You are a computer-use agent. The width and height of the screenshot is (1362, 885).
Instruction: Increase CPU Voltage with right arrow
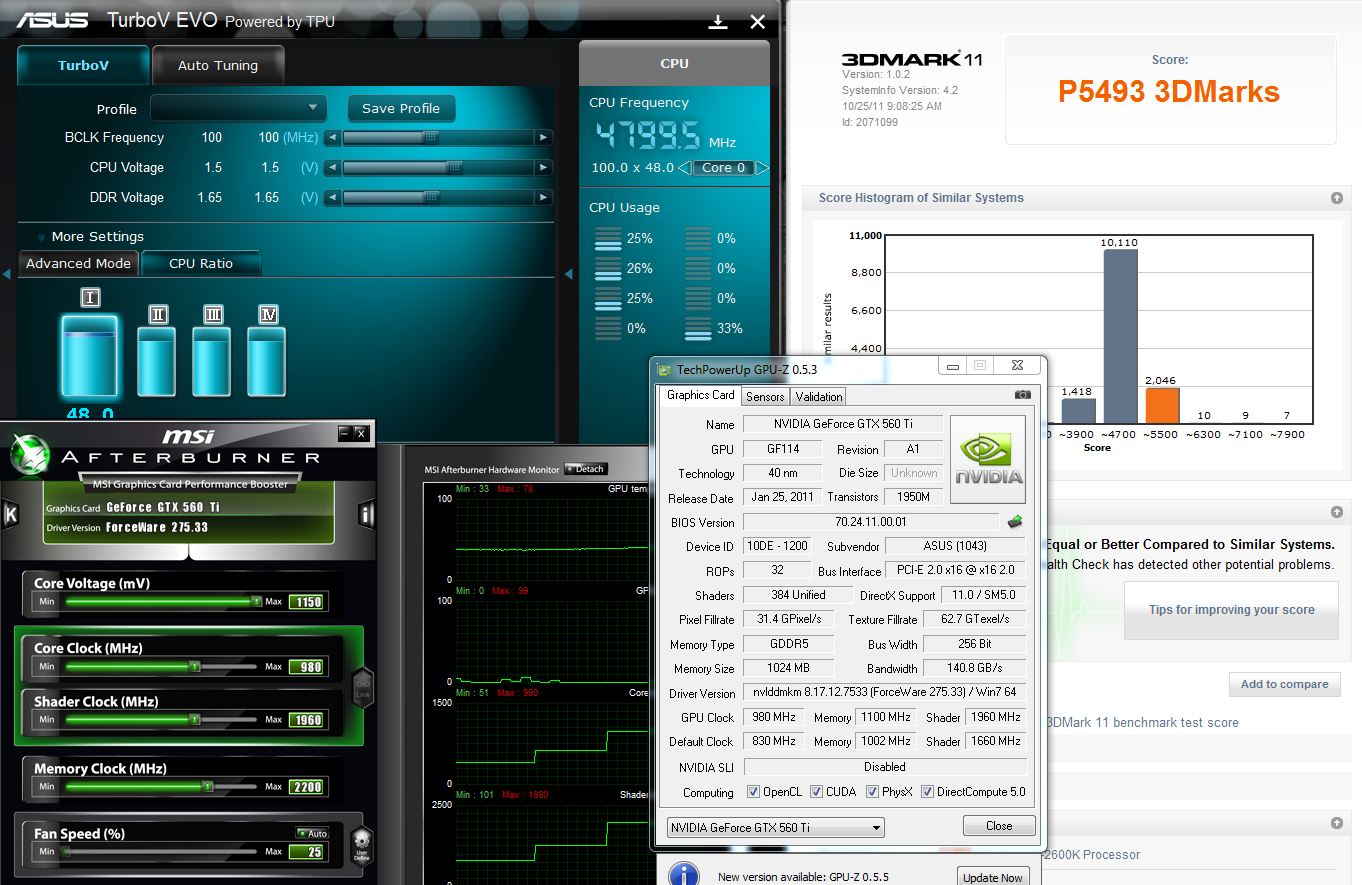coord(543,168)
